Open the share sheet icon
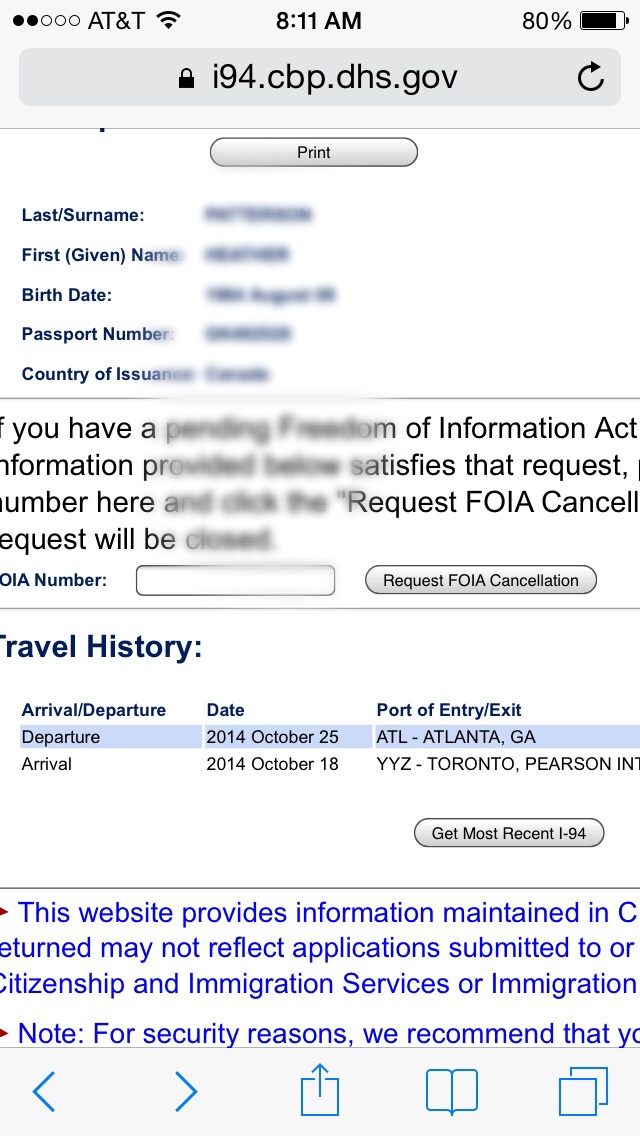 [x=320, y=1088]
